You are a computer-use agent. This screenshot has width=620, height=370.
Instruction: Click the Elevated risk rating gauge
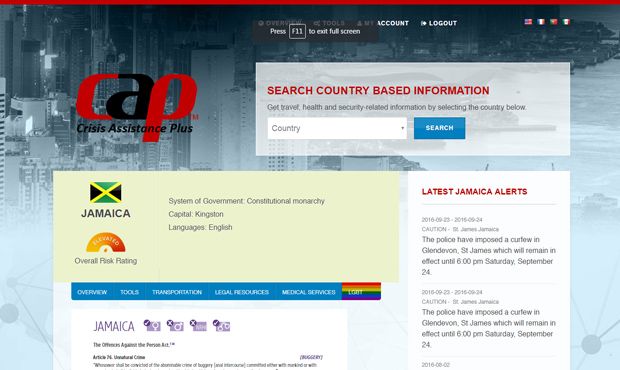[106, 242]
